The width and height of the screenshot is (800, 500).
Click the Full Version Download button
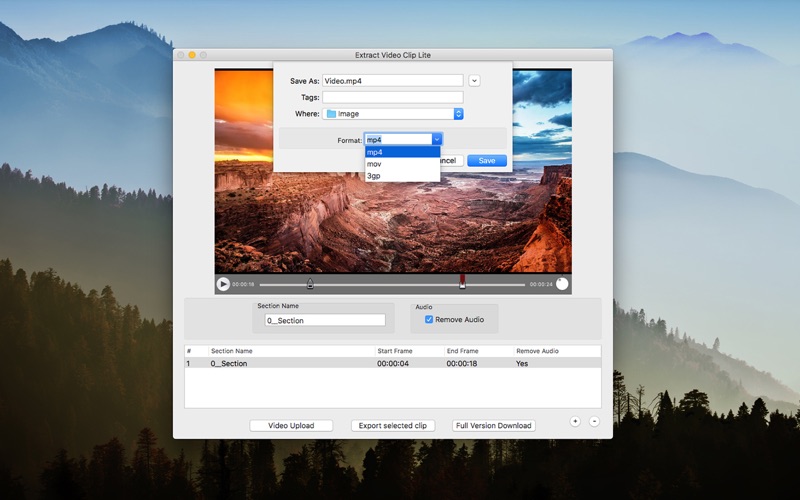pyautogui.click(x=494, y=426)
